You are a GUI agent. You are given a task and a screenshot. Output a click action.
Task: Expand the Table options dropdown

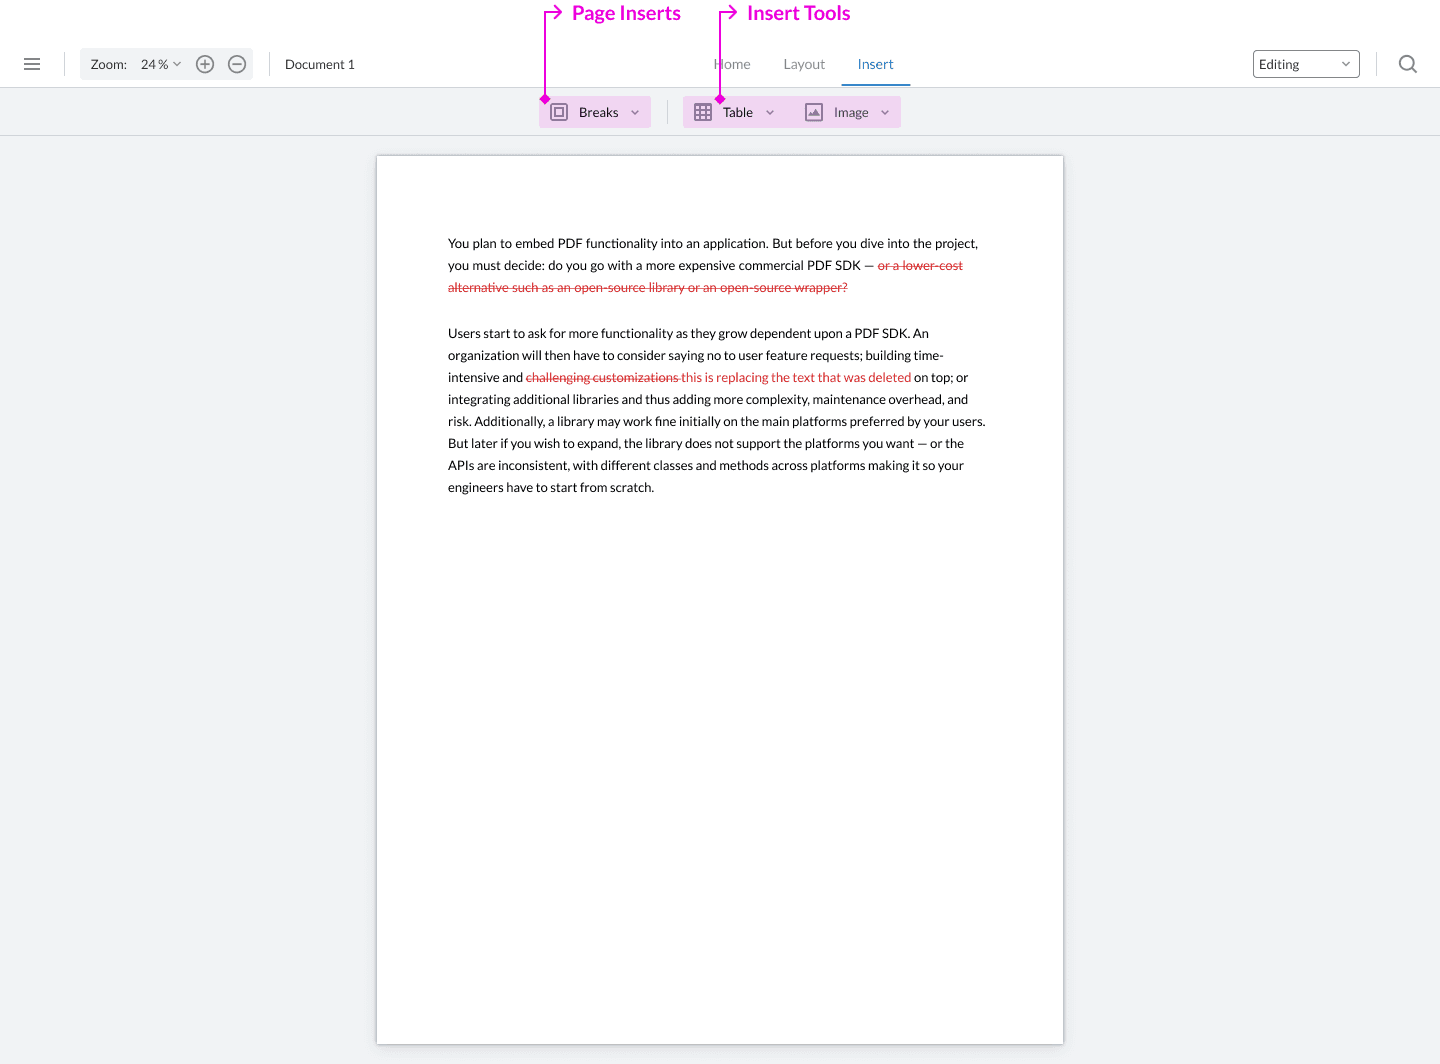(770, 112)
